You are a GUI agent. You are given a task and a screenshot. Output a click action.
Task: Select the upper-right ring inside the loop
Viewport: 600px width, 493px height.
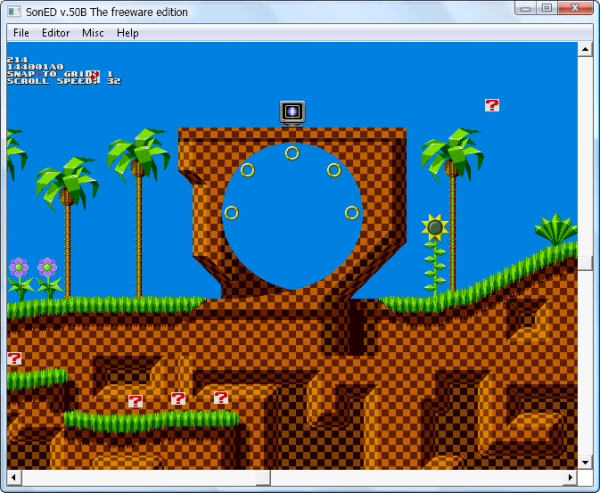coord(334,170)
